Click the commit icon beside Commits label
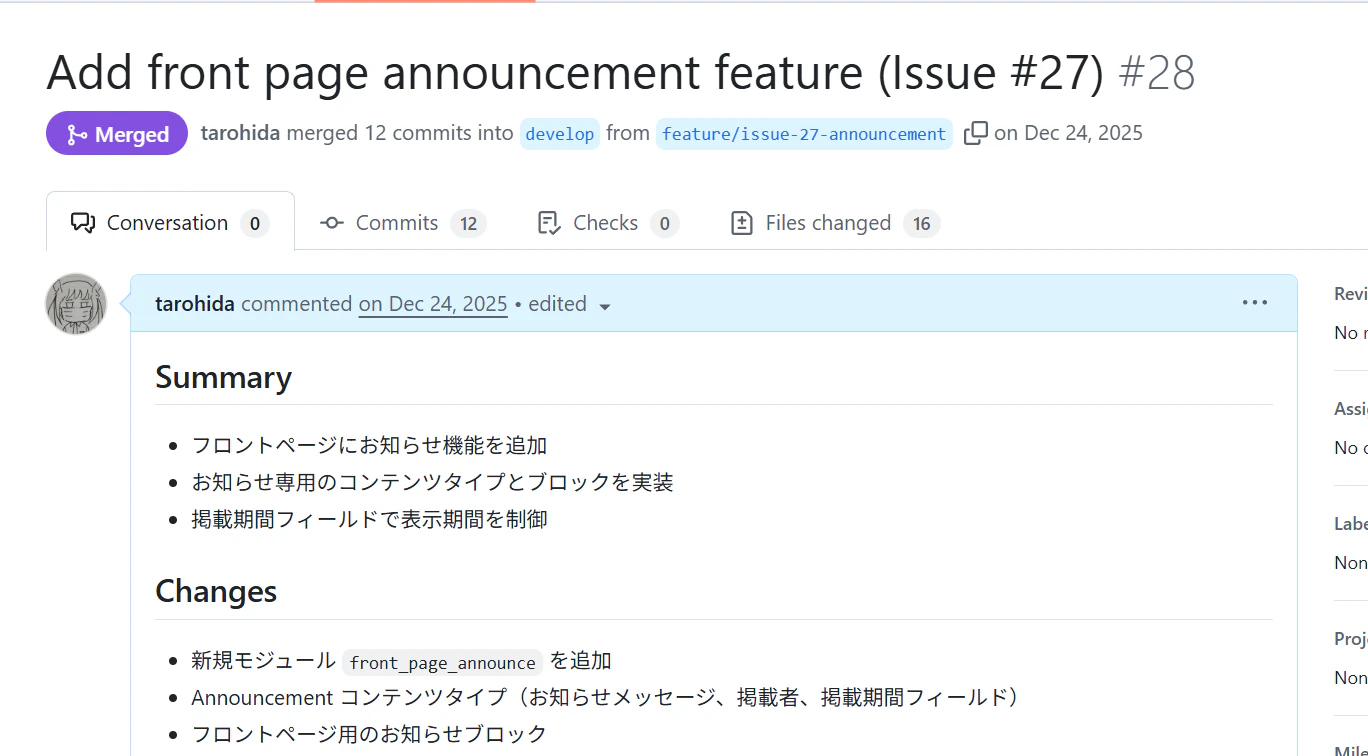1368x756 pixels. tap(331, 222)
